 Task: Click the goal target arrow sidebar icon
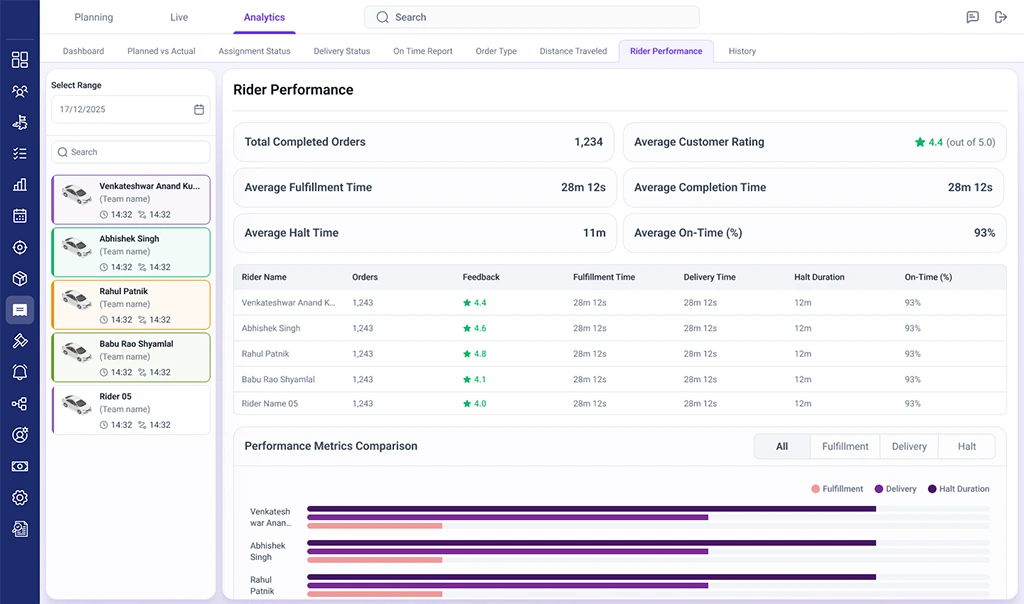(x=20, y=435)
